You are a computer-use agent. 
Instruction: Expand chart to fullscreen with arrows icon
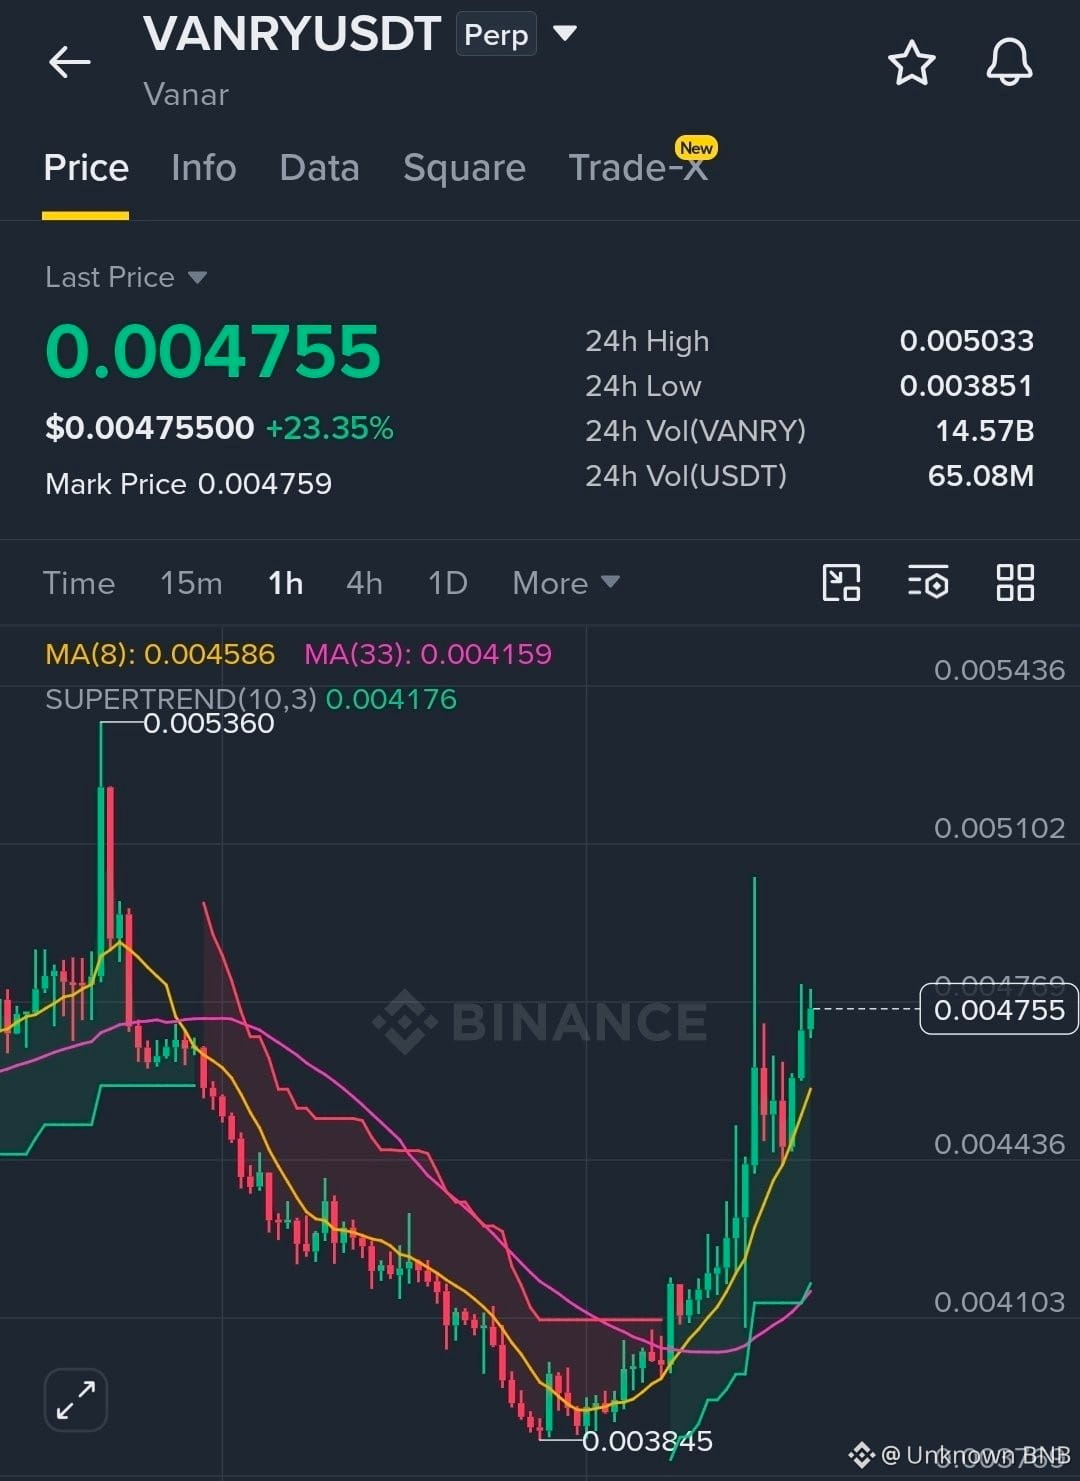click(76, 1400)
